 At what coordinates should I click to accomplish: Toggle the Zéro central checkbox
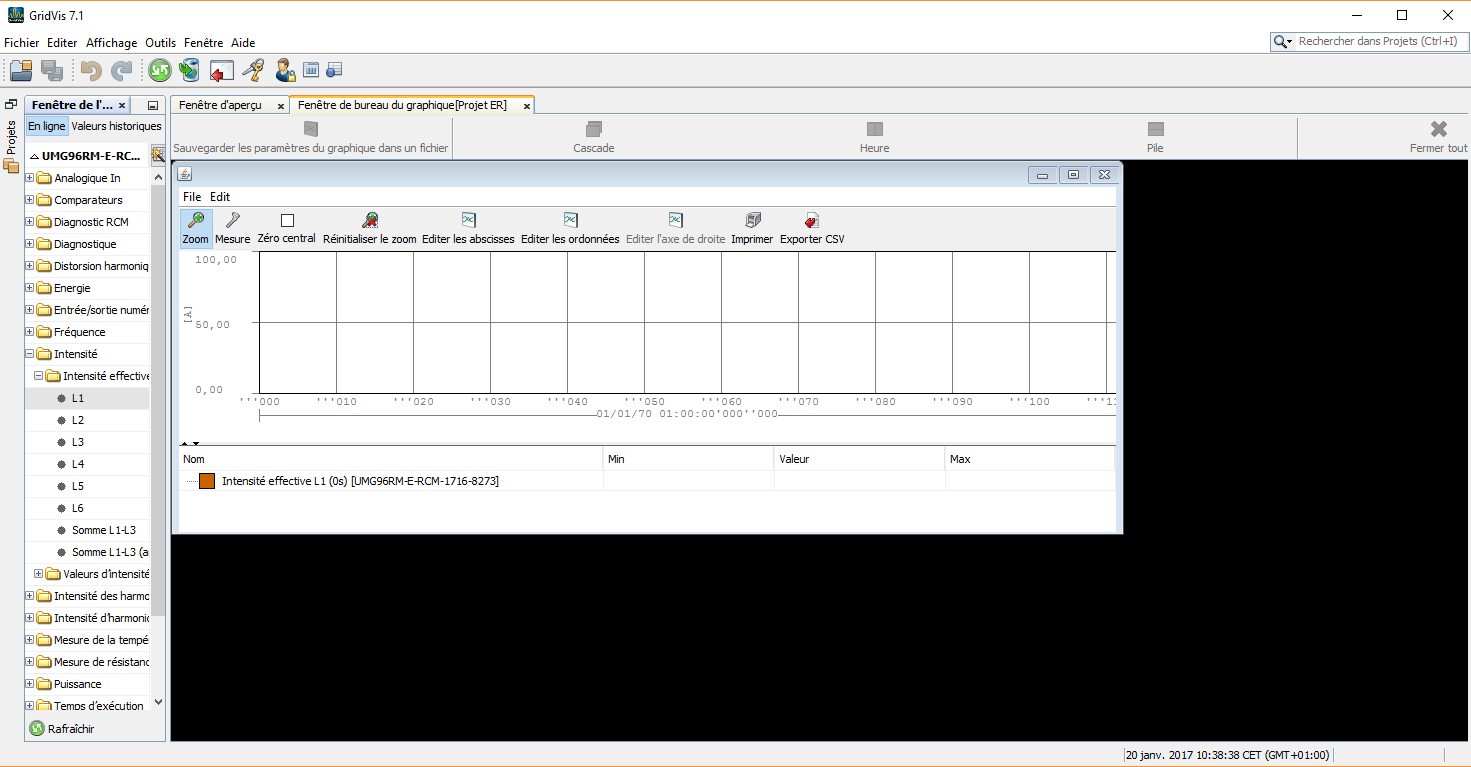click(287, 220)
